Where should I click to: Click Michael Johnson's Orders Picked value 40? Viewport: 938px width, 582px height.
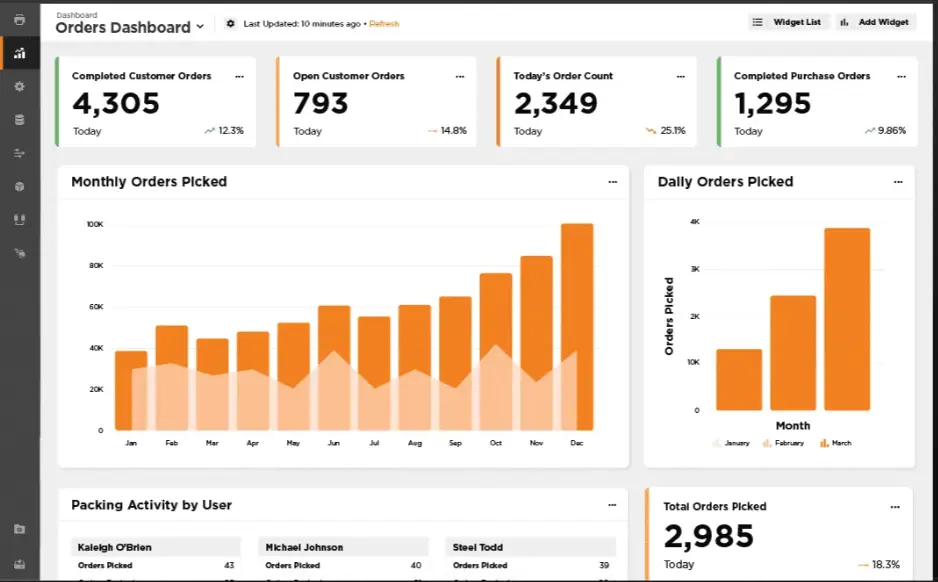click(416, 565)
